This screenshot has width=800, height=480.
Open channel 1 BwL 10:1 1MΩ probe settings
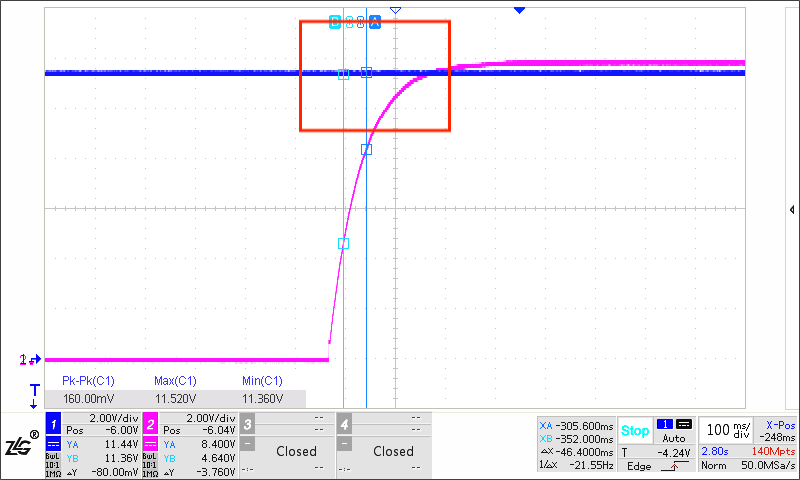(53, 465)
